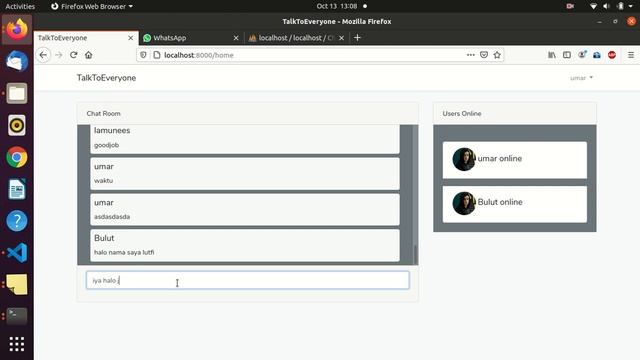This screenshot has height=360, width=640.
Task: Open tracking protection shield icon
Action: pos(143,55)
